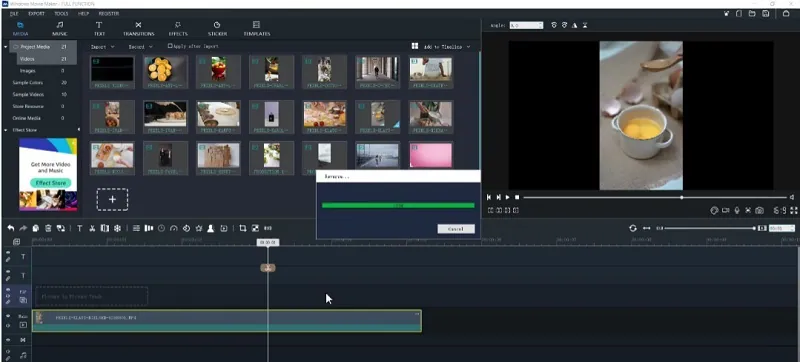Toggle the pencil edit lock on first text track

point(8,260)
